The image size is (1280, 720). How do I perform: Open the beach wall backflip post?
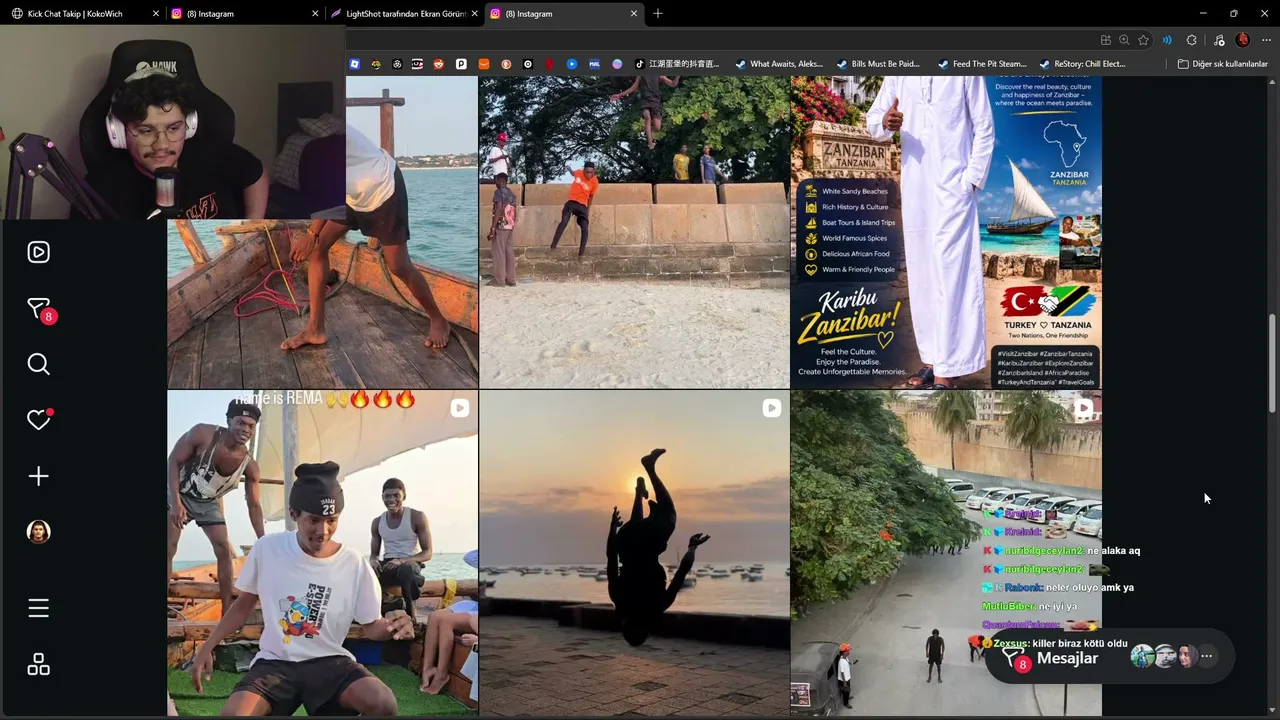tap(634, 232)
